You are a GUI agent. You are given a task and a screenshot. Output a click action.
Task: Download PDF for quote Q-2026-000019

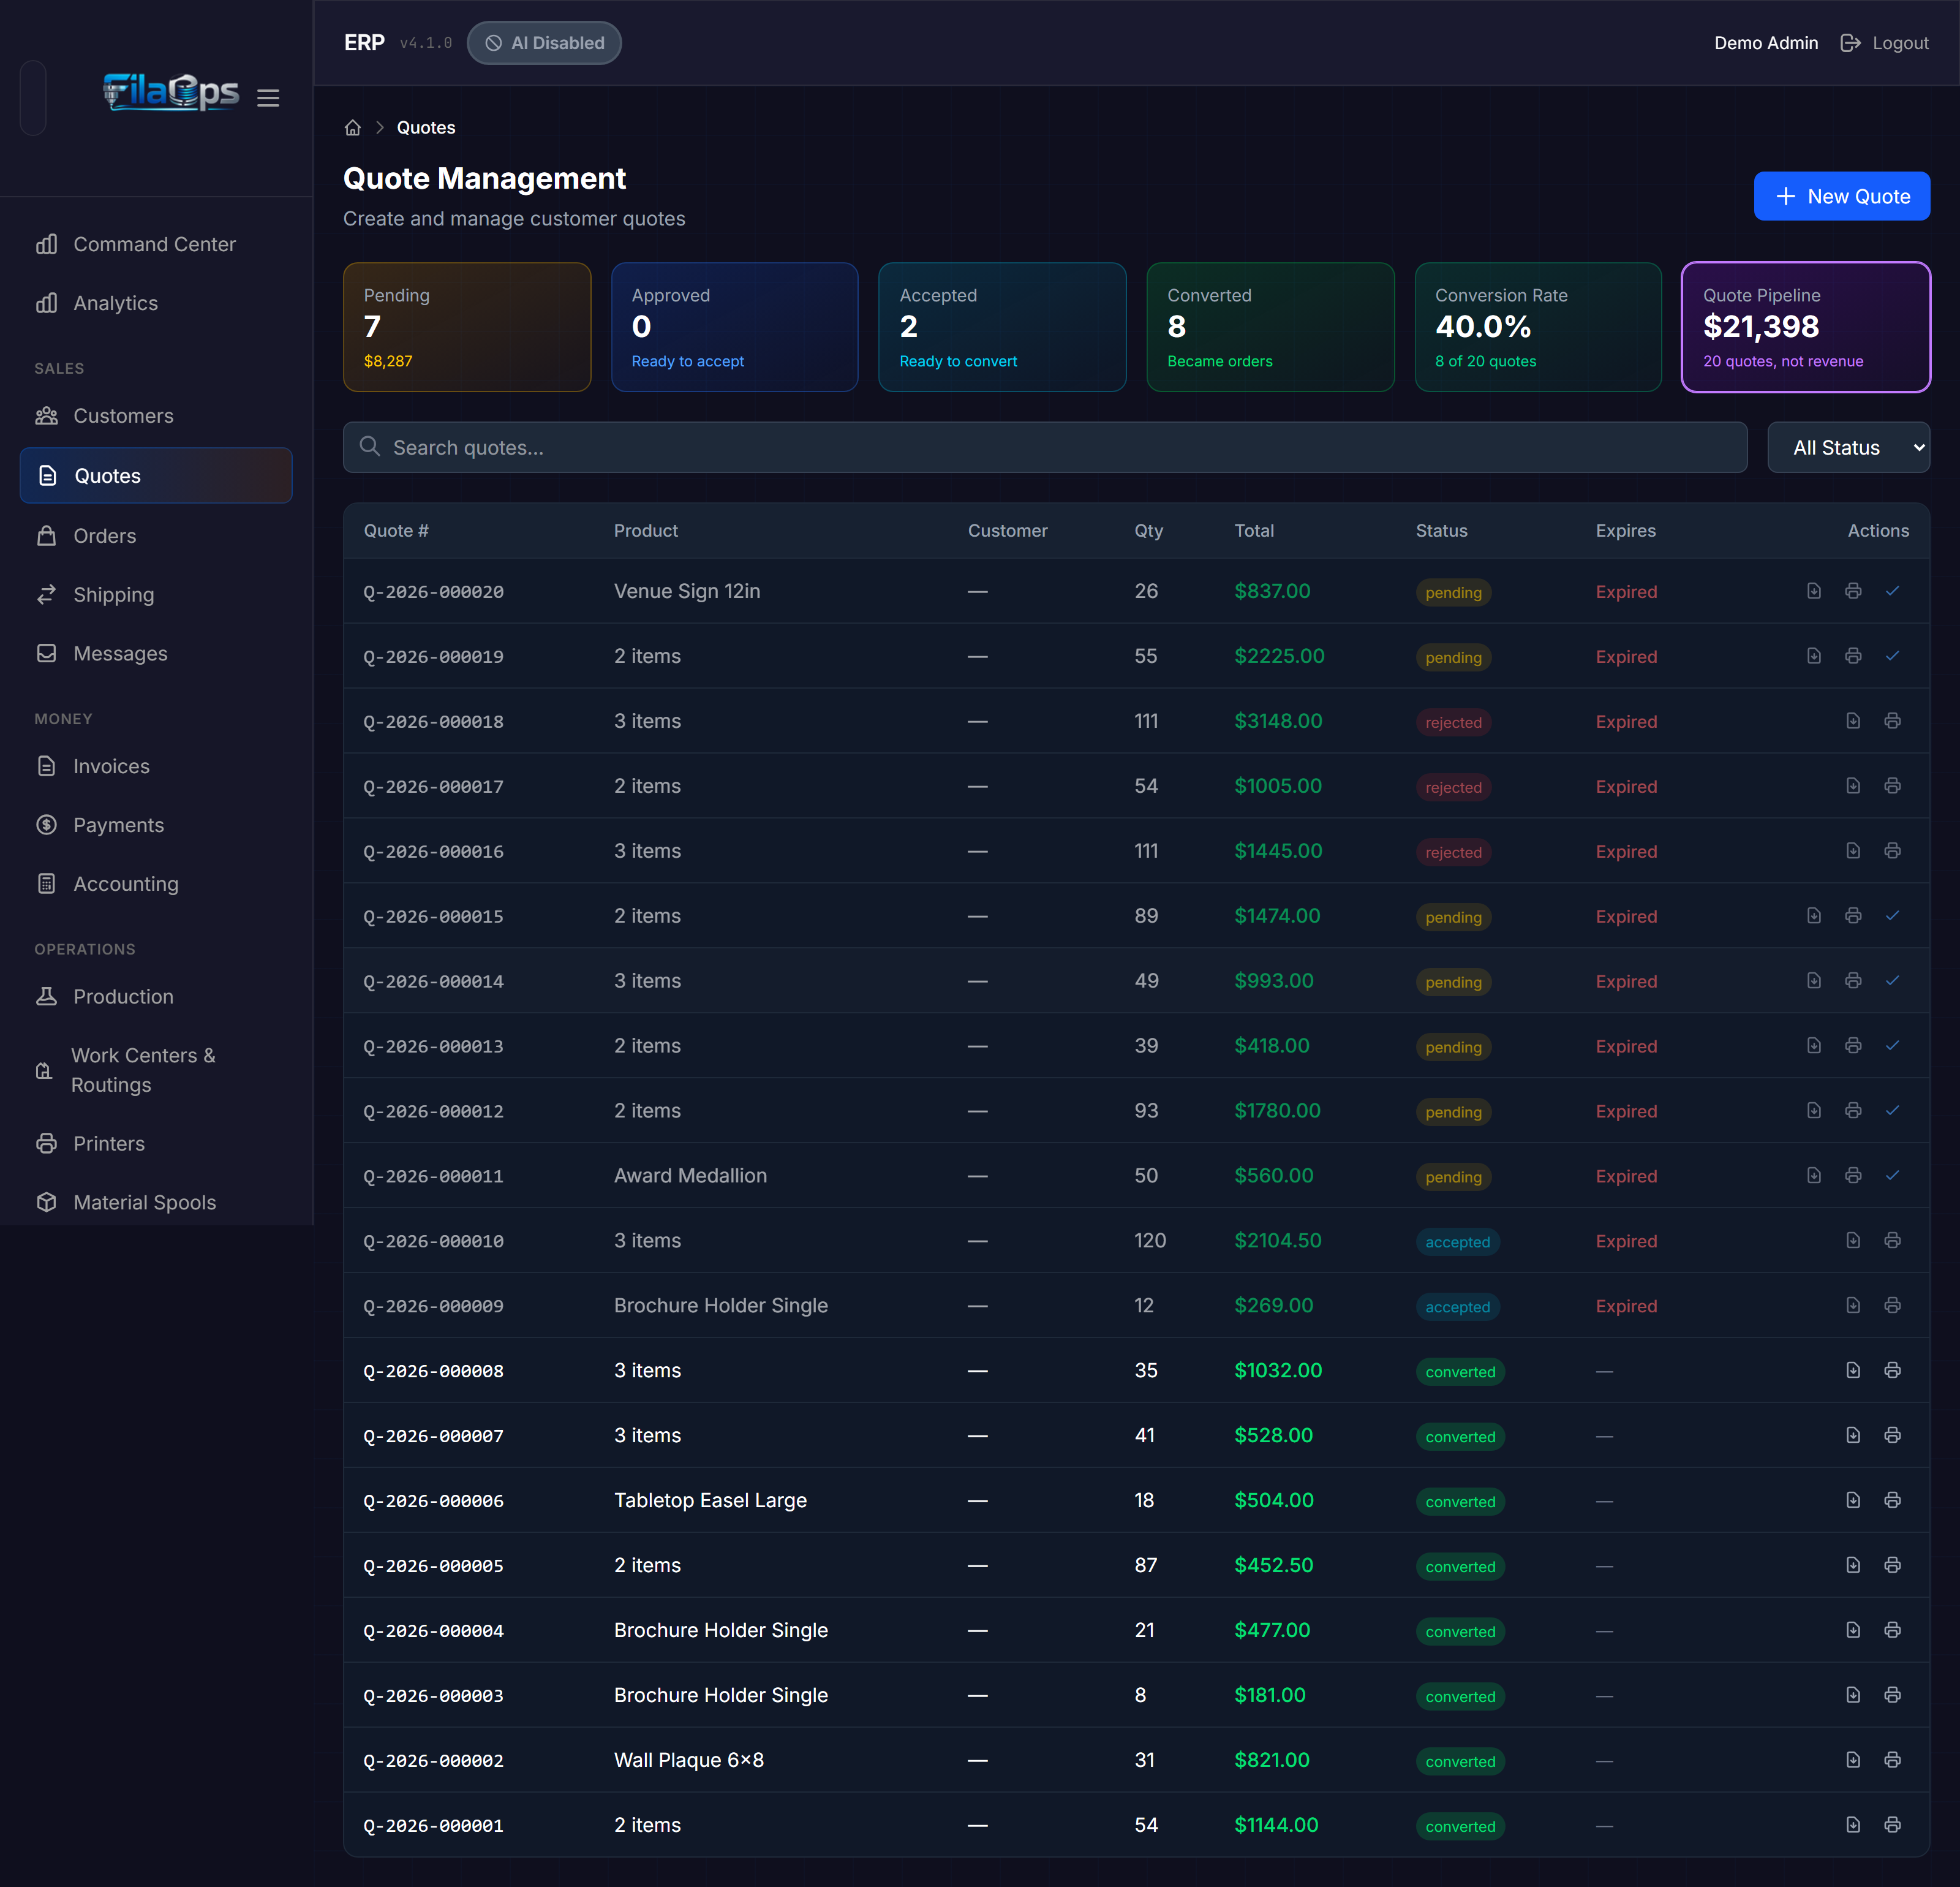[x=1813, y=656]
